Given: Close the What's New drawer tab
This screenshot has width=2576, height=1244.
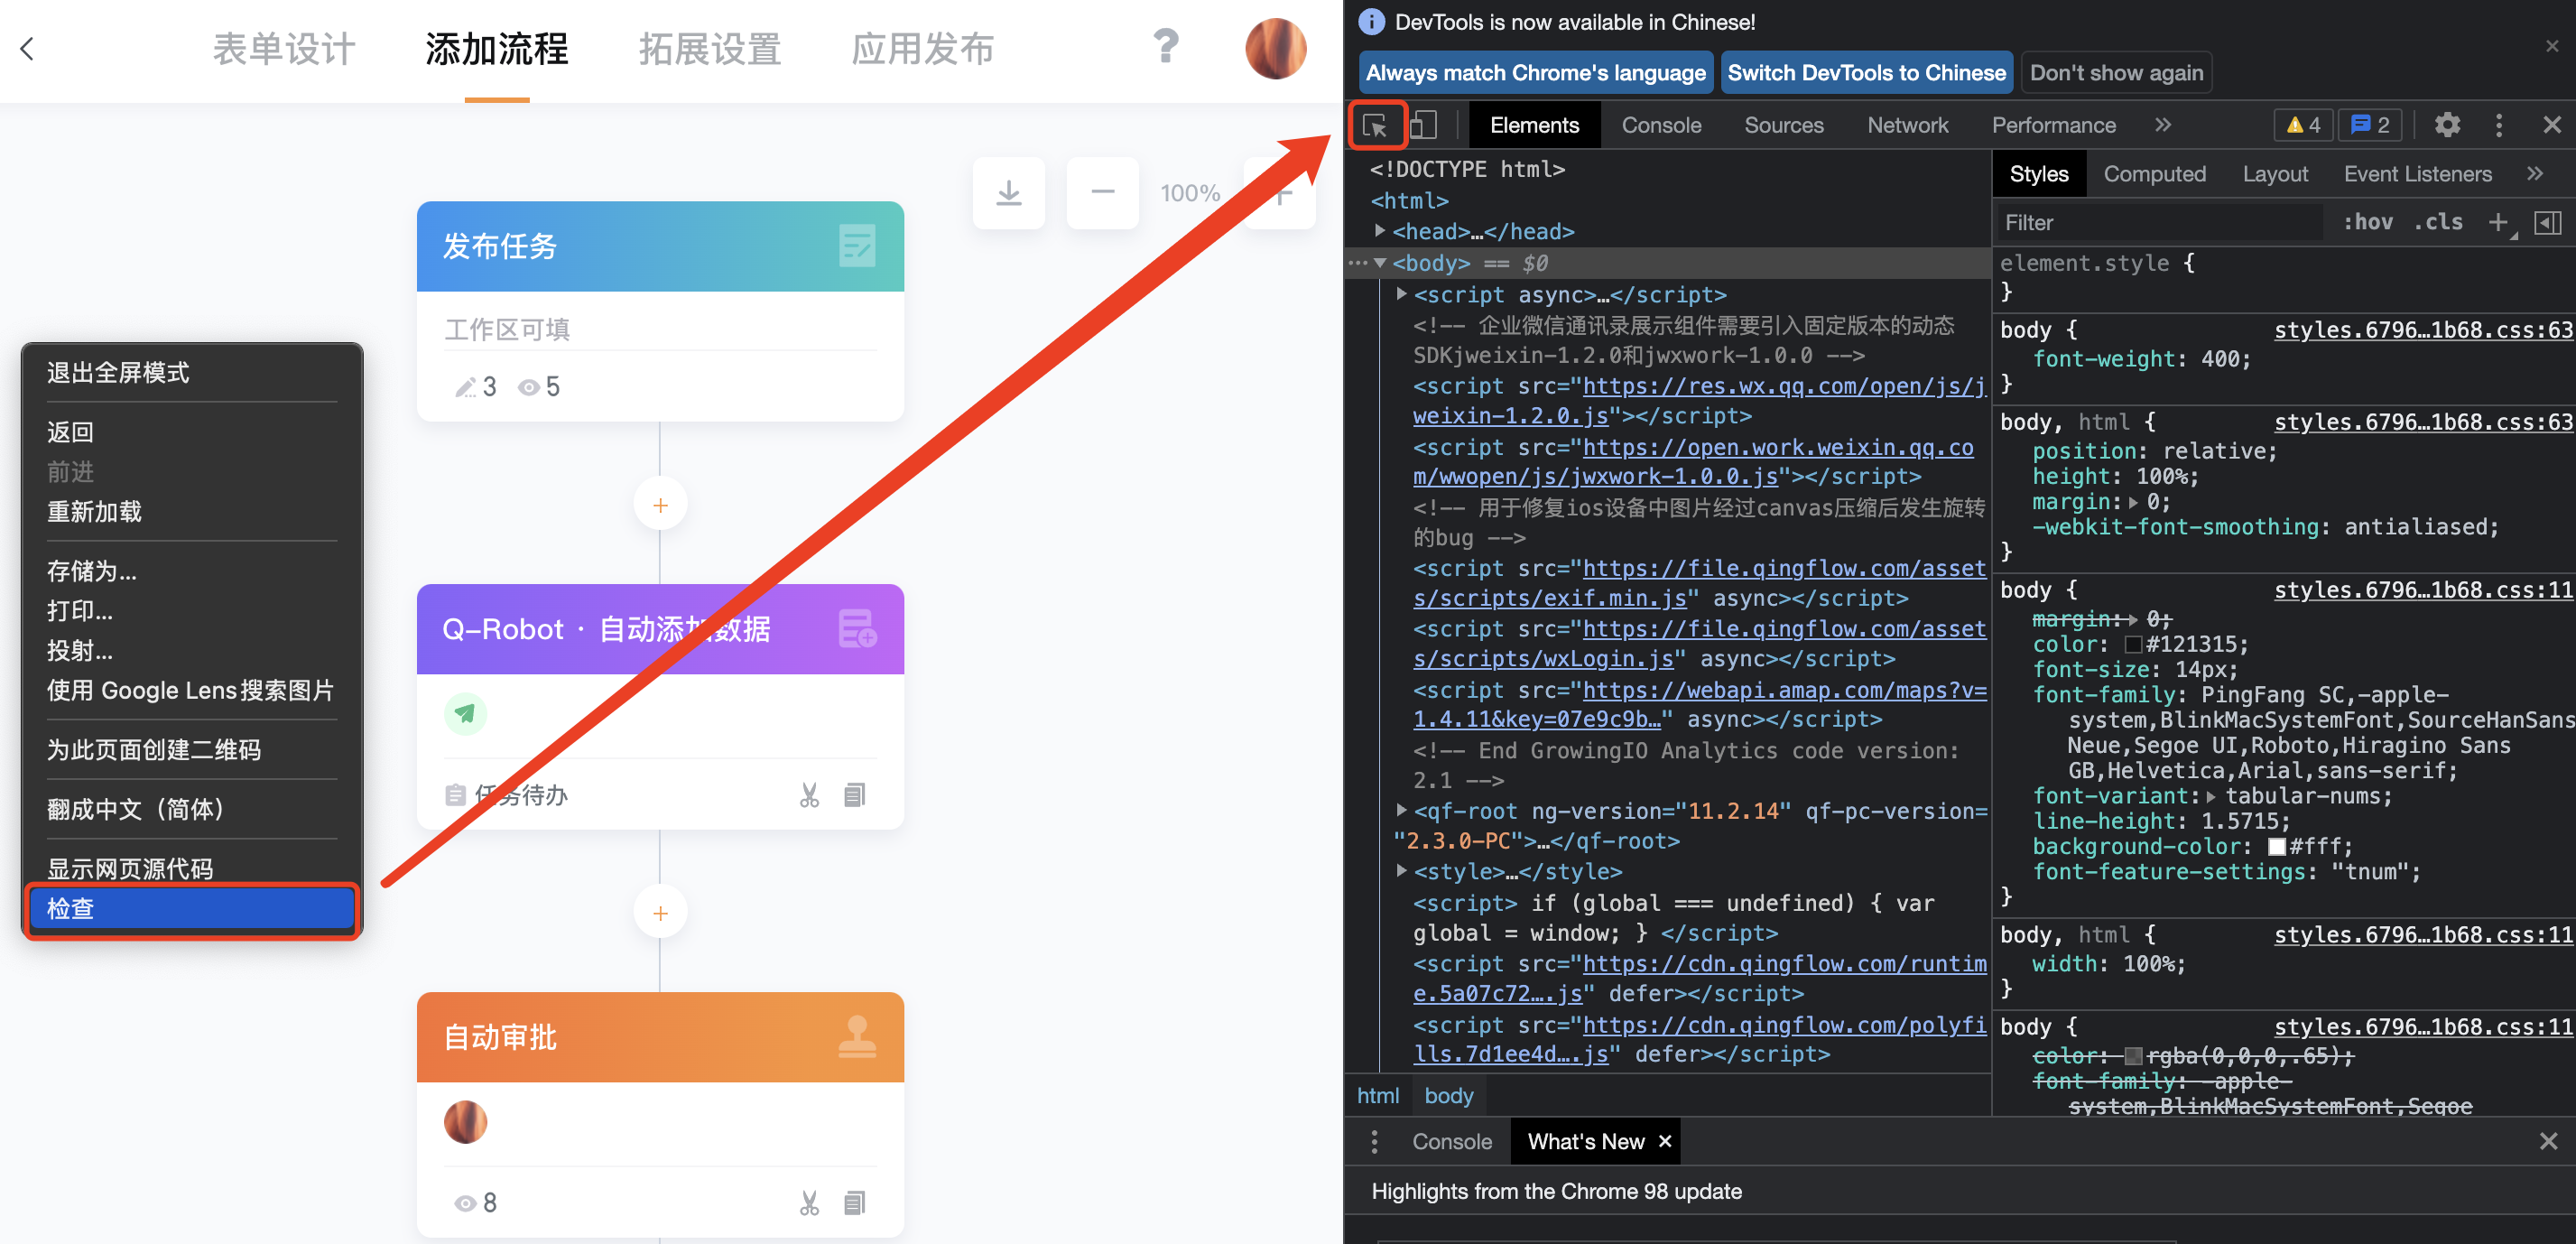Looking at the screenshot, I should (1665, 1141).
